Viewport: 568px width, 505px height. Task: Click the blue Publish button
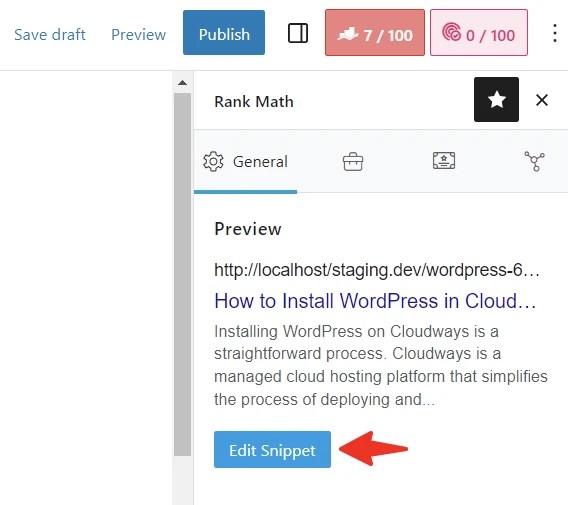[224, 33]
